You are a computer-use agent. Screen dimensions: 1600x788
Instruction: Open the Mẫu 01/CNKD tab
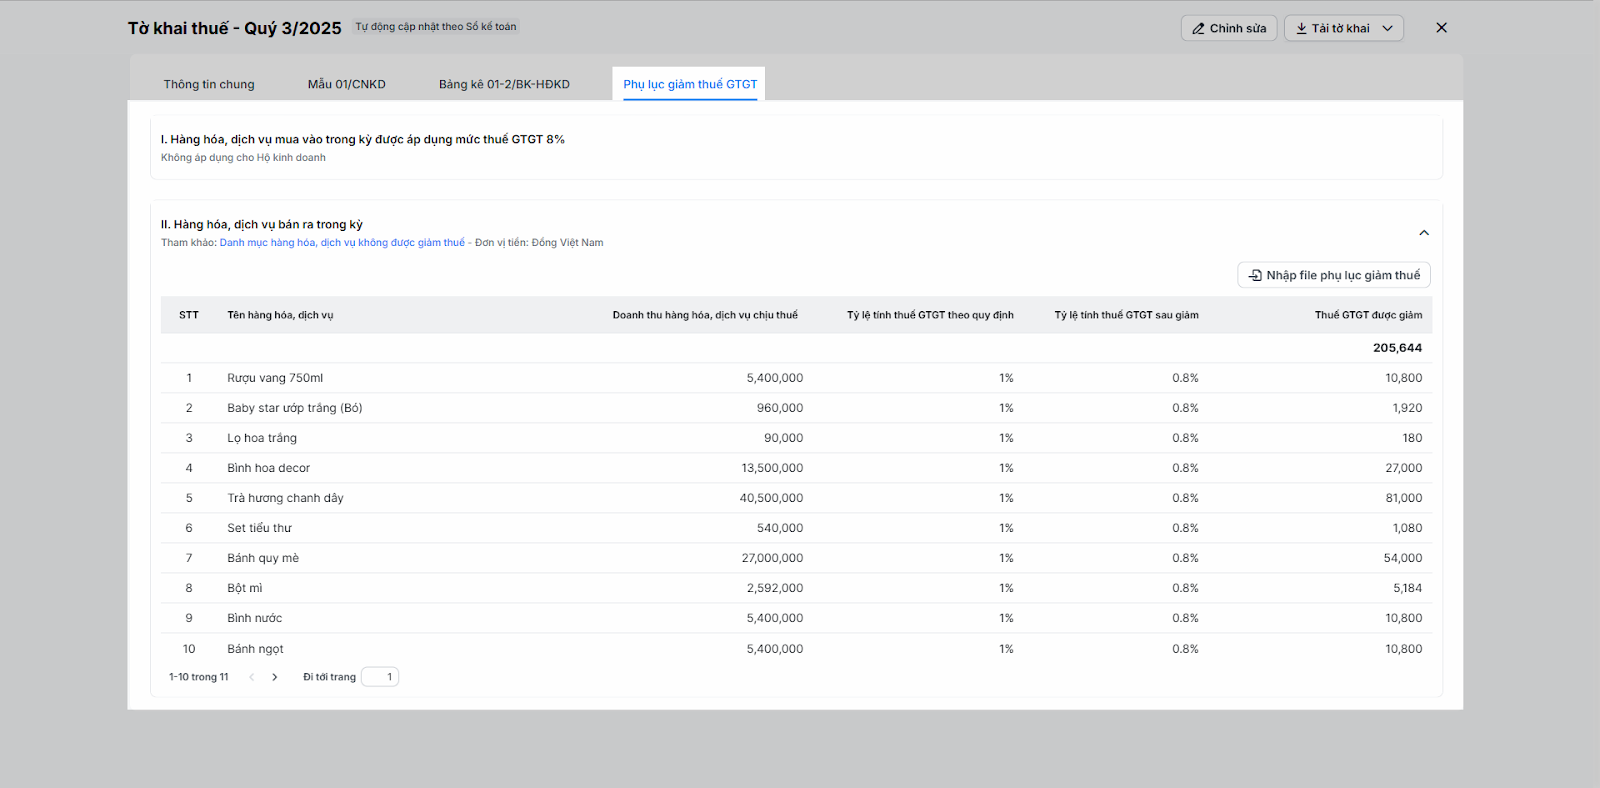click(346, 84)
